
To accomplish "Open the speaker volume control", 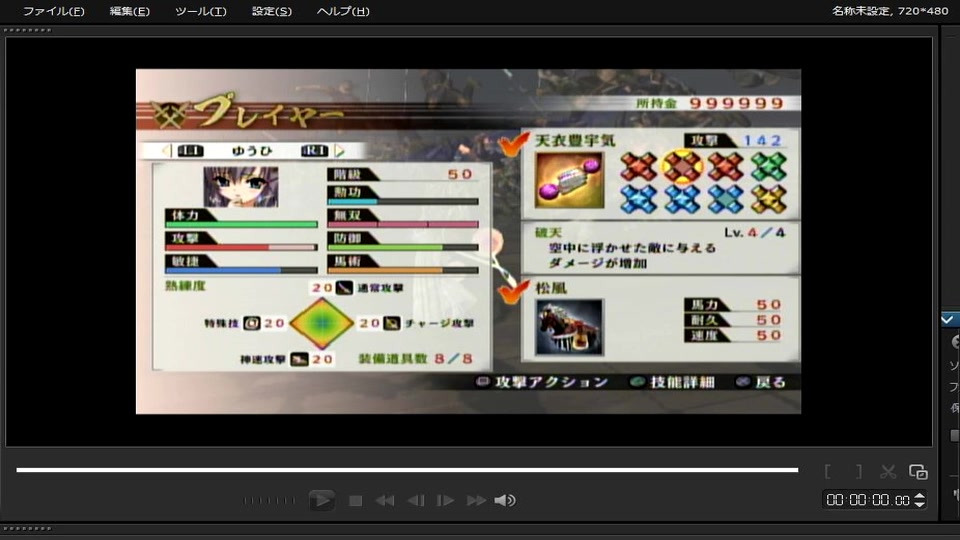I will 505,501.
